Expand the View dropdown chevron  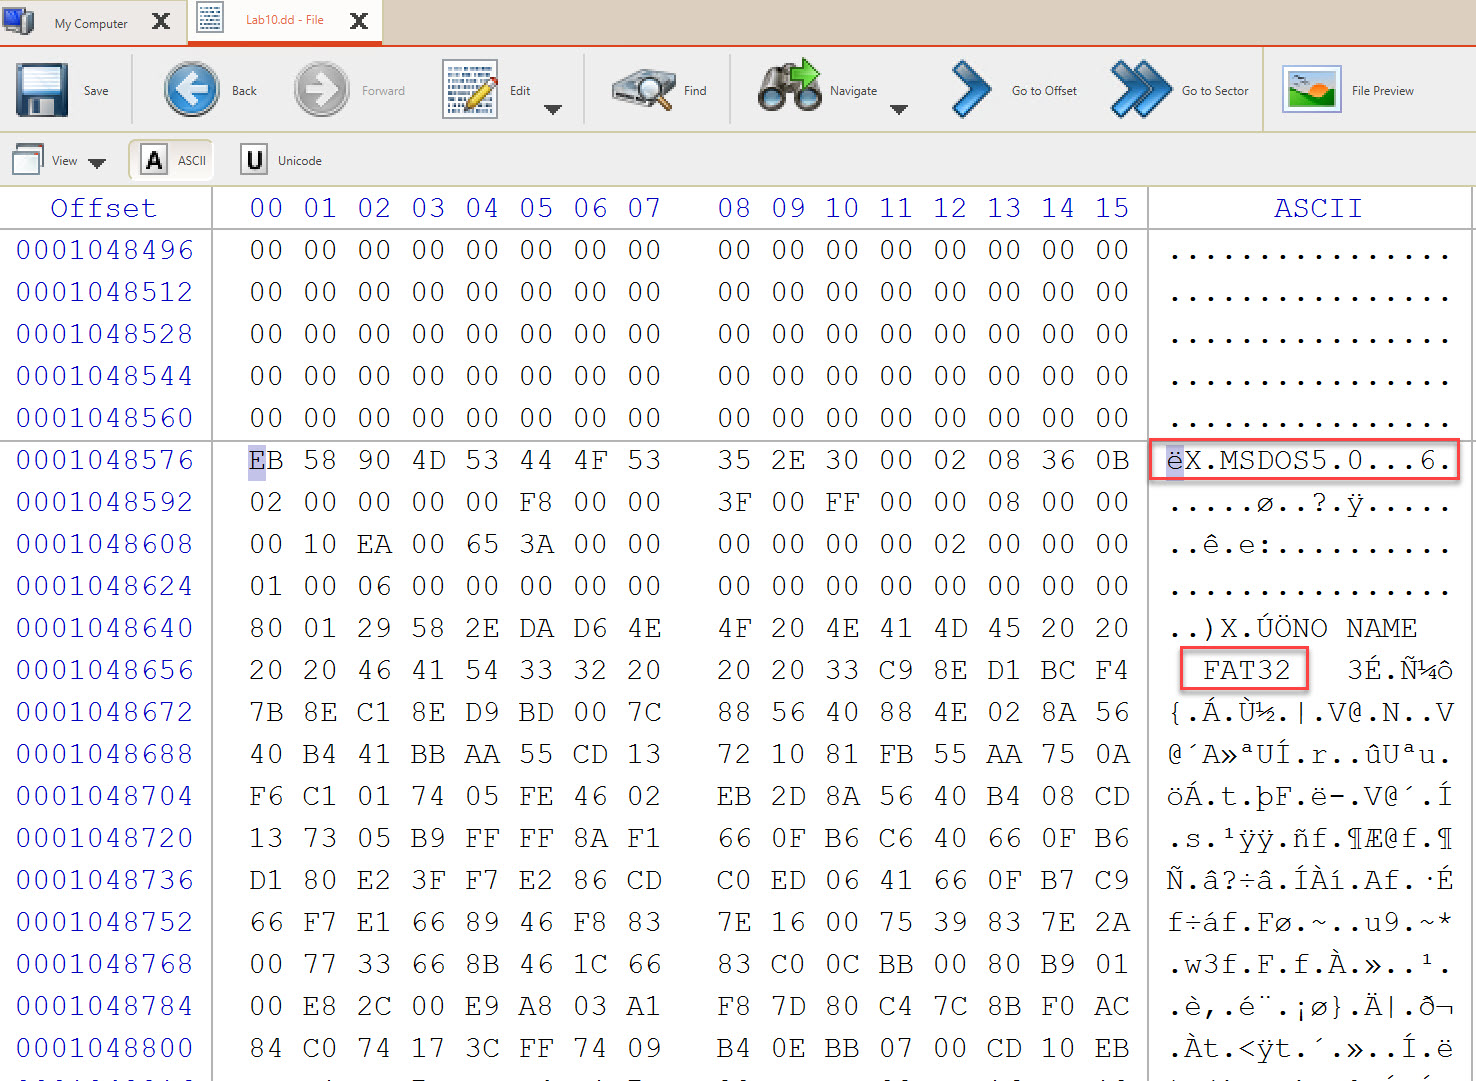pyautogui.click(x=97, y=162)
